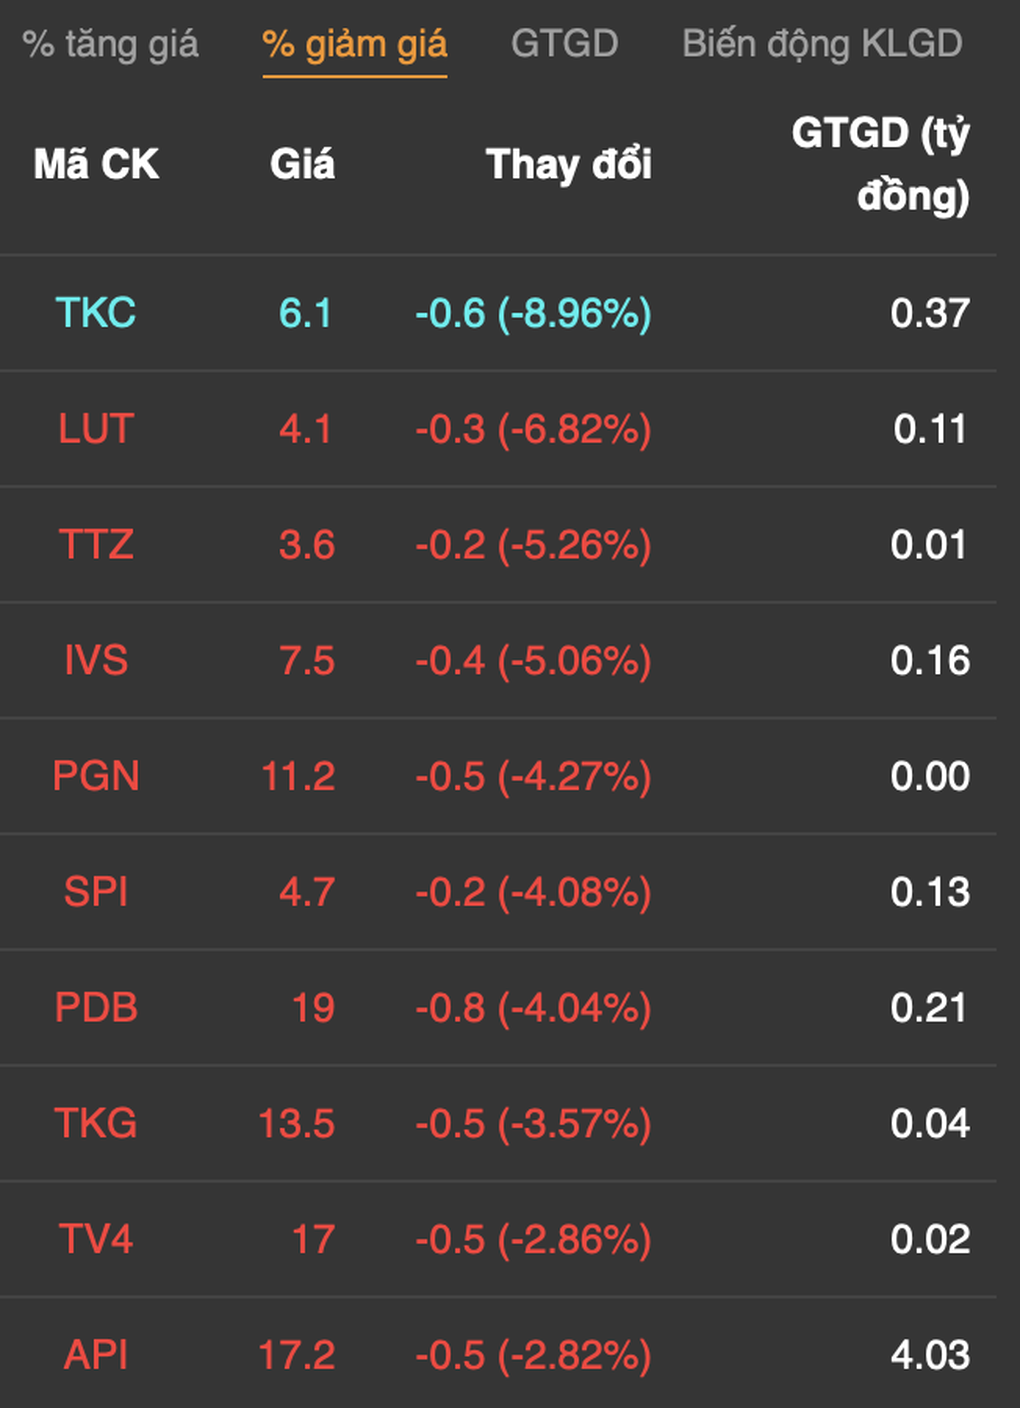
Task: Sort by the Mã CK column header
Action: tap(96, 164)
